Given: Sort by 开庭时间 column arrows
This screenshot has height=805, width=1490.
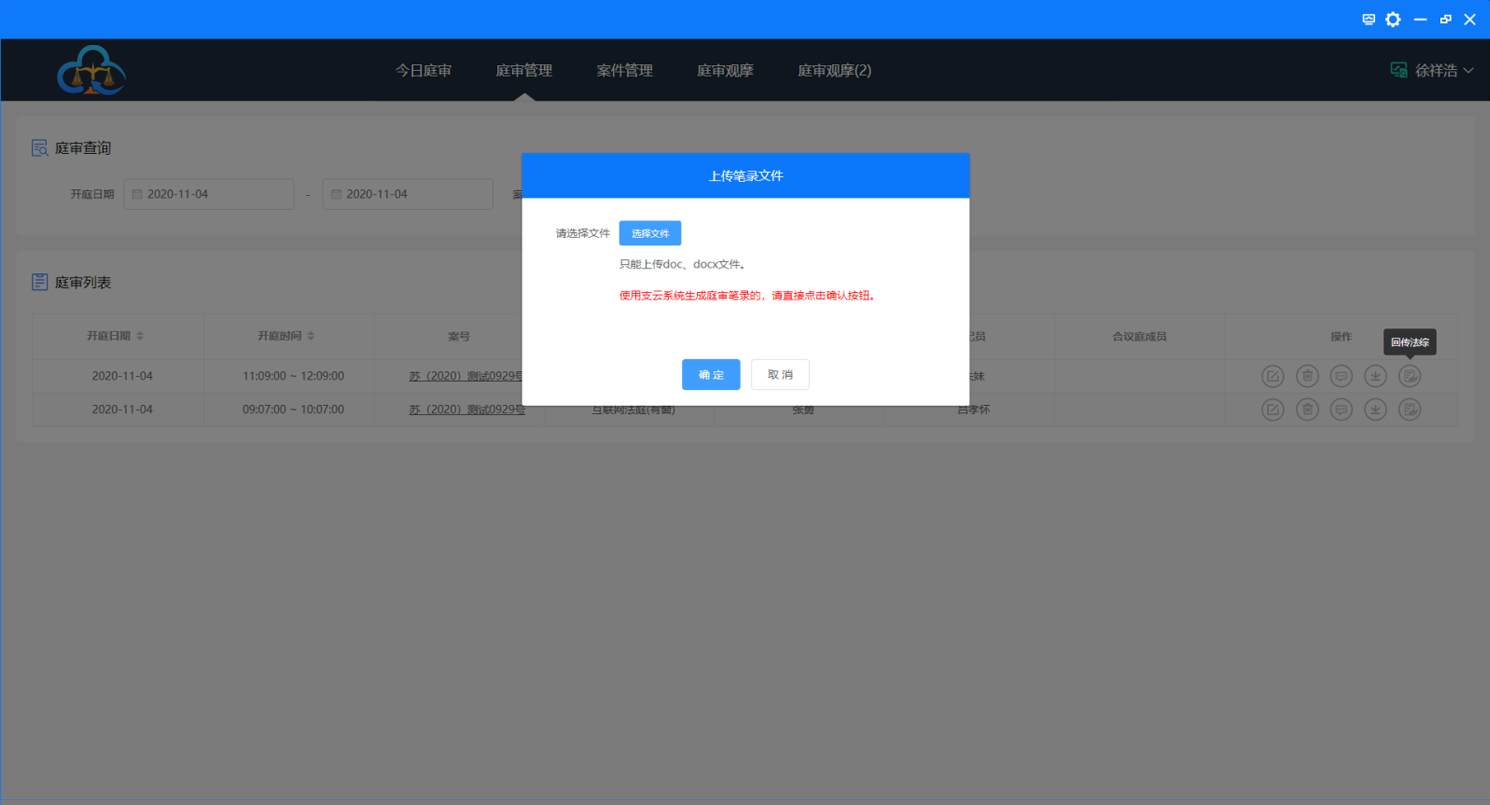Looking at the screenshot, I should tap(311, 336).
